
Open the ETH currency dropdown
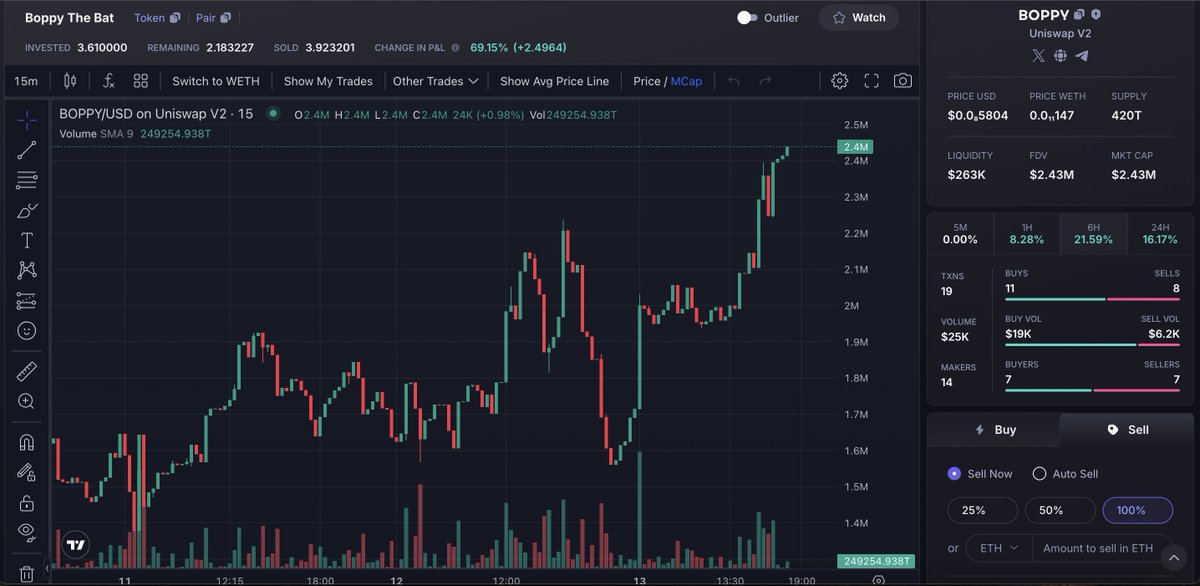tap(998, 548)
